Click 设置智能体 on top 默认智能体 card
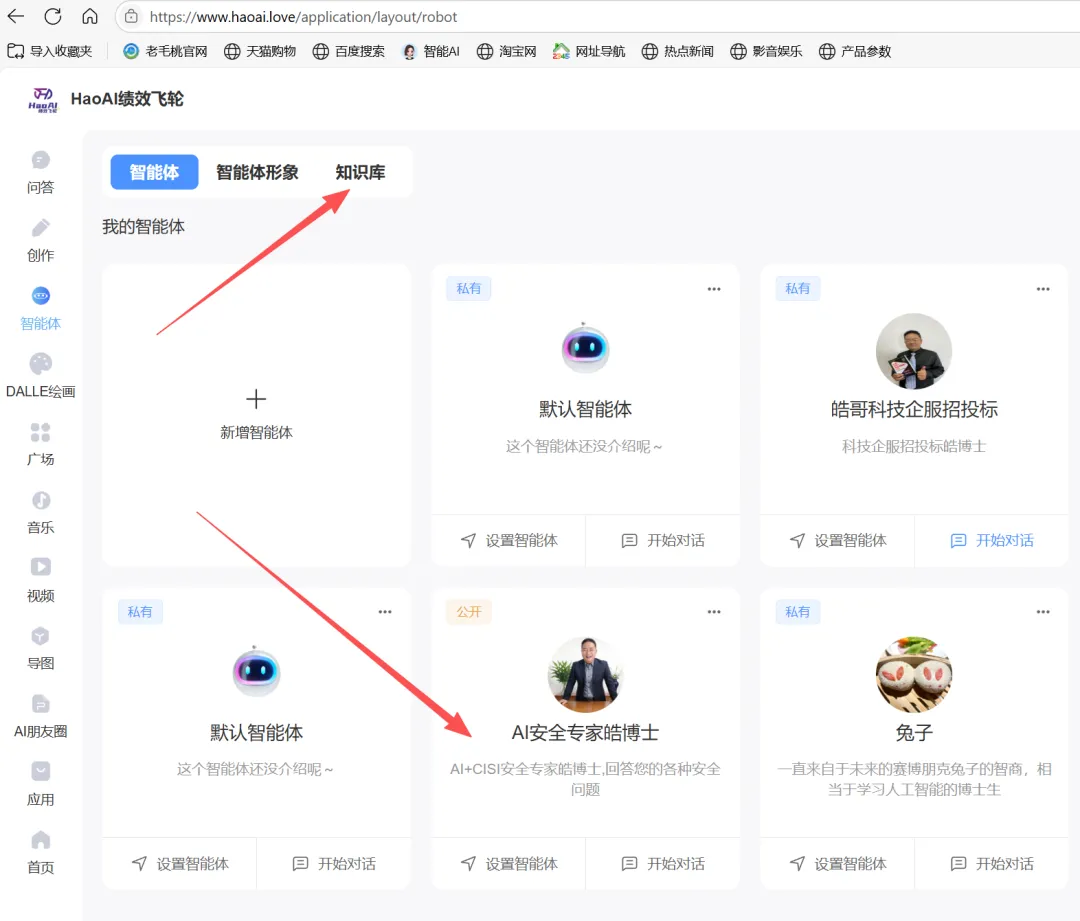 [509, 541]
